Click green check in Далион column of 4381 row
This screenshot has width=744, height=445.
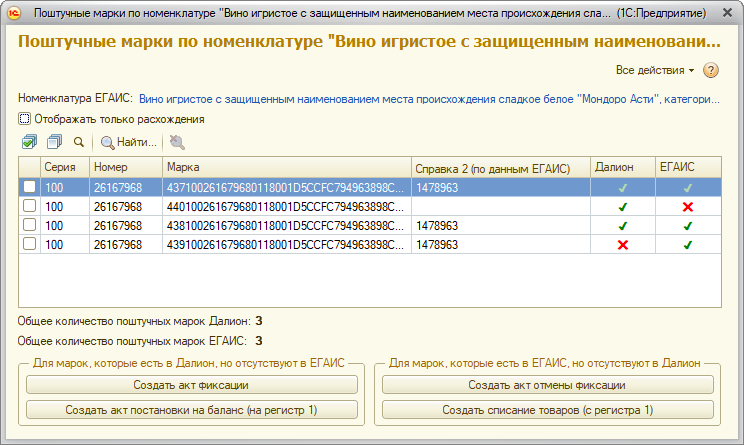pyautogui.click(x=623, y=226)
